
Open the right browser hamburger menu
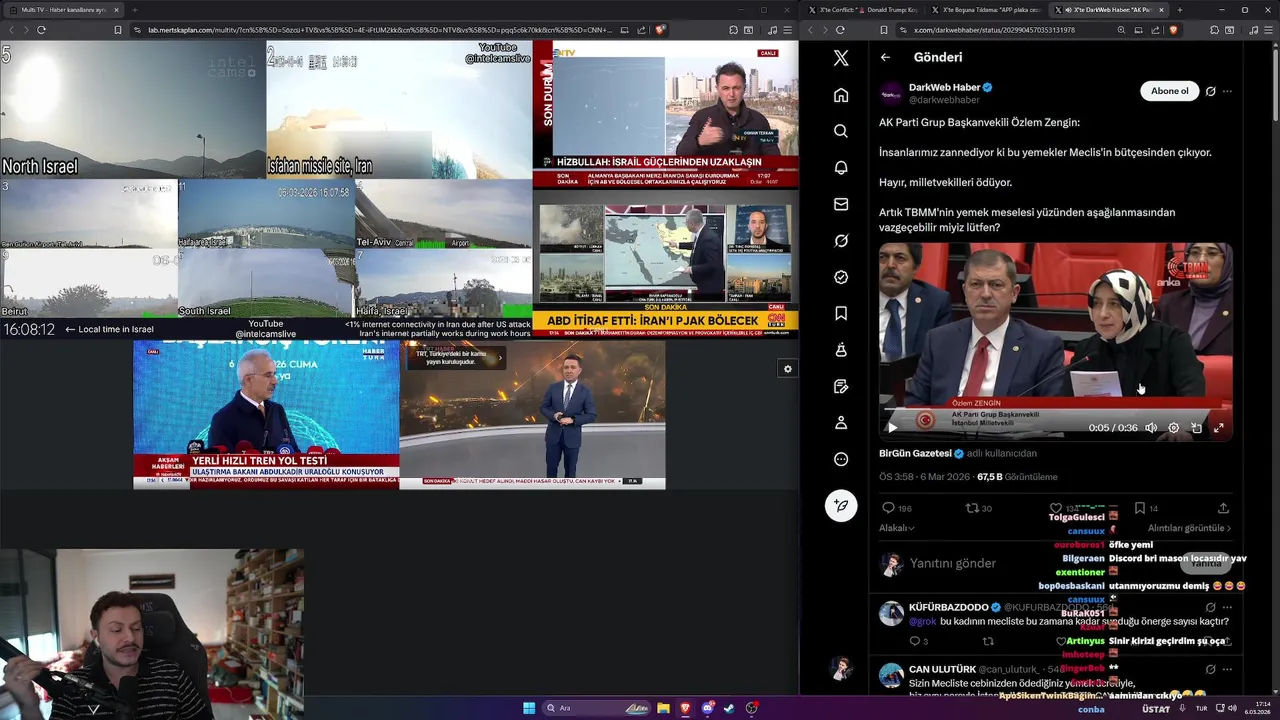point(1268,30)
